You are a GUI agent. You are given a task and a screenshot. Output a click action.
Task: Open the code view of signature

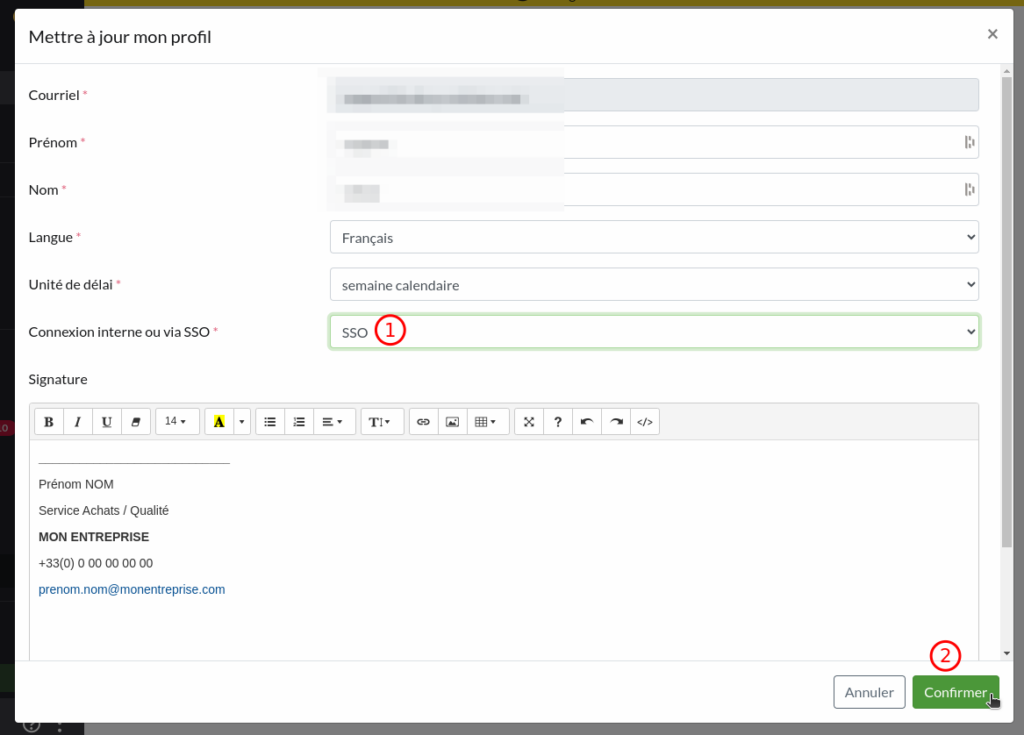(645, 422)
